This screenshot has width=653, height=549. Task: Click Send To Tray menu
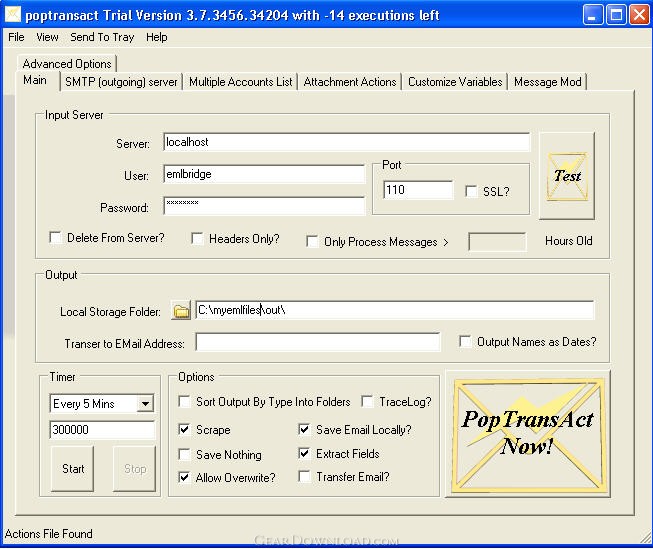(x=102, y=37)
